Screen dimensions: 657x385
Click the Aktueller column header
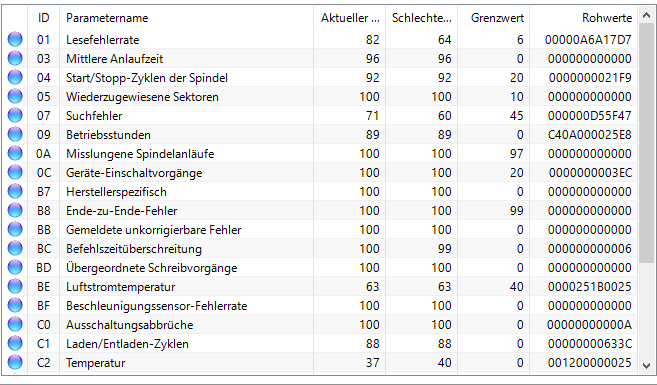pyautogui.click(x=349, y=18)
